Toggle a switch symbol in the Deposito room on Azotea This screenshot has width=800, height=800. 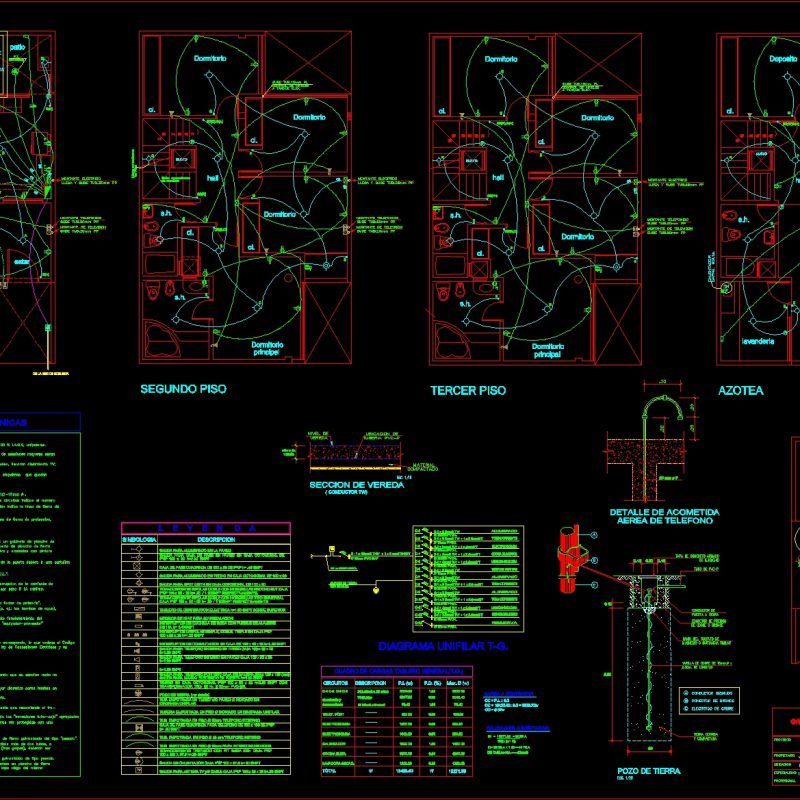point(766,114)
